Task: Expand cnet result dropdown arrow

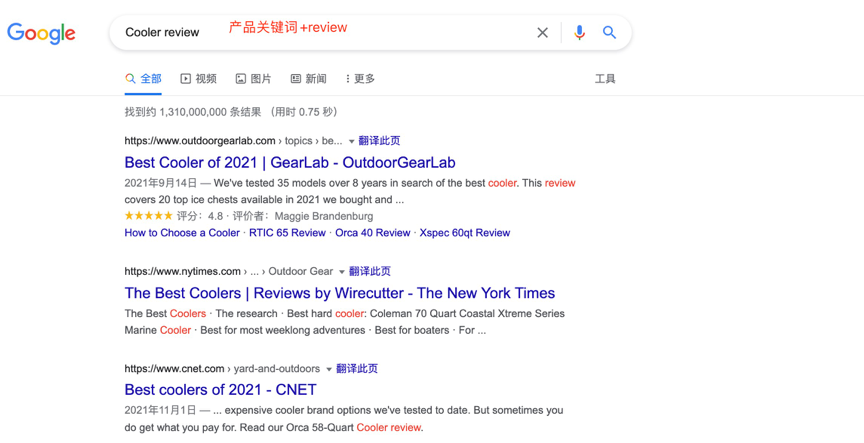Action: (329, 369)
